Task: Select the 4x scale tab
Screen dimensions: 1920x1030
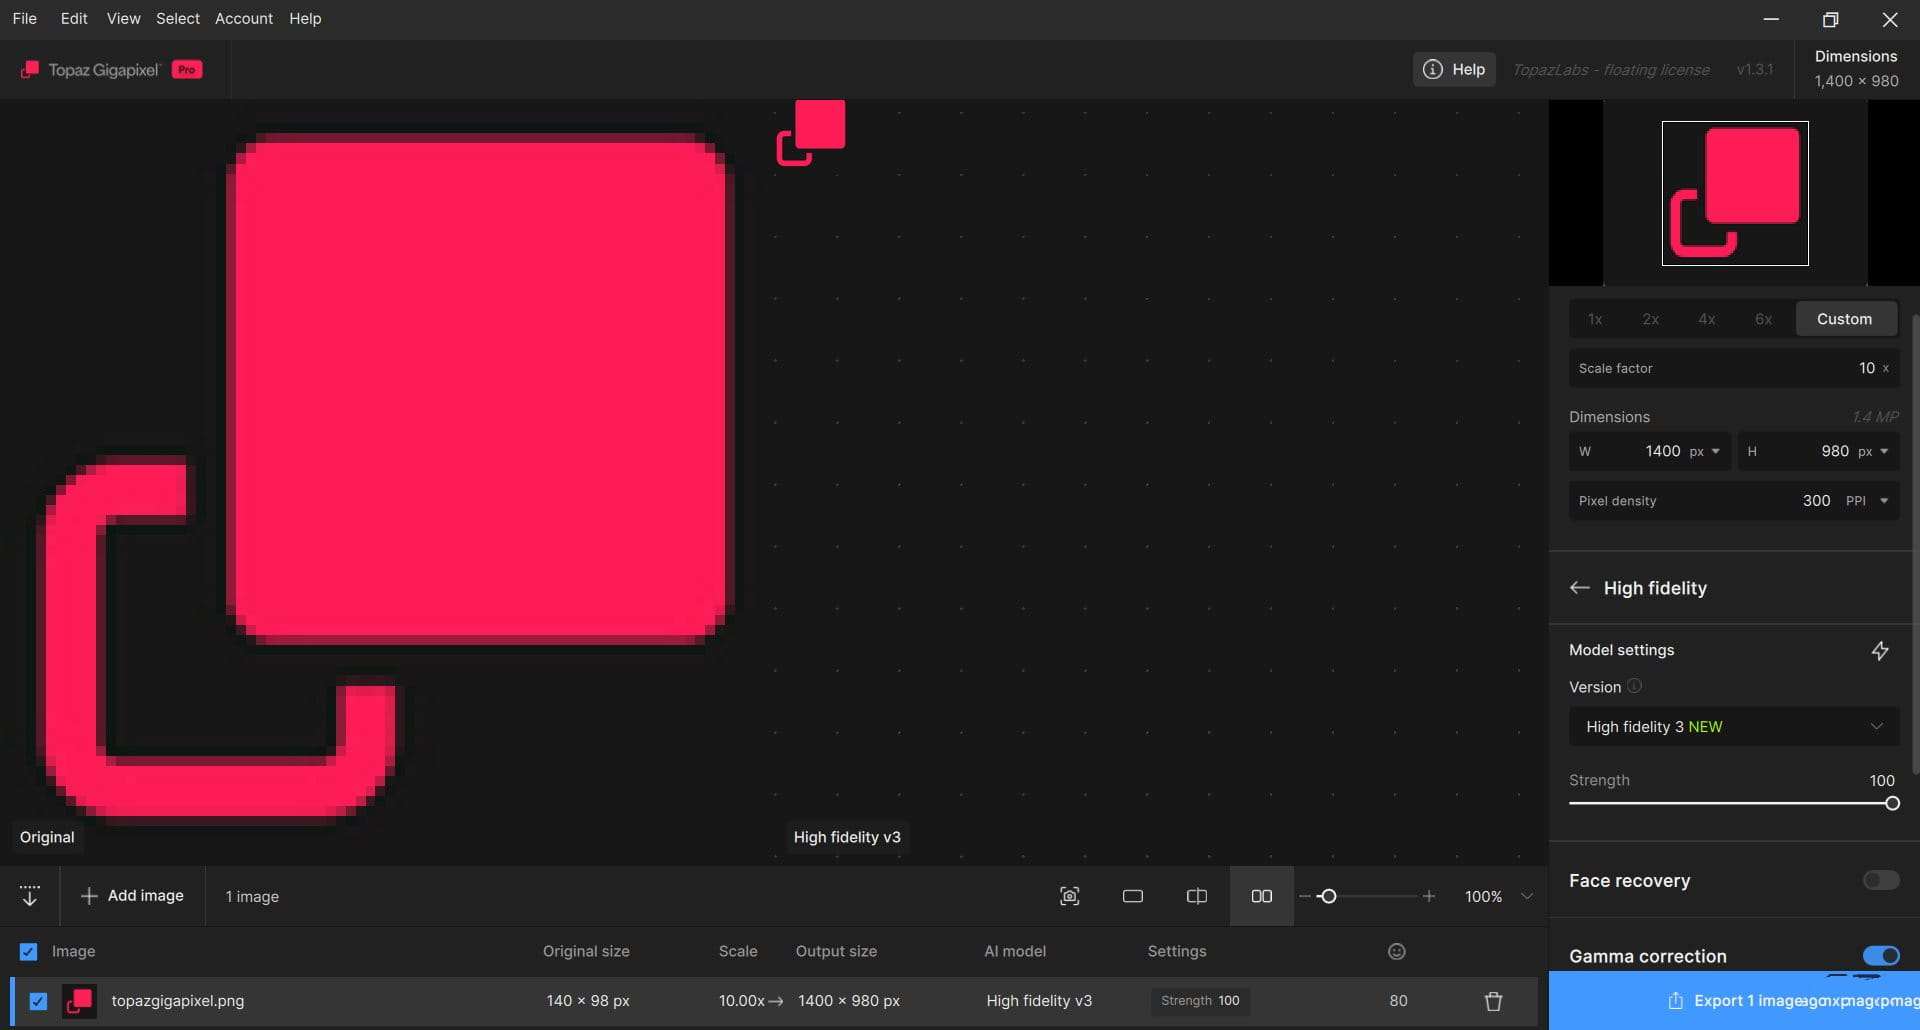Action: pyautogui.click(x=1707, y=319)
